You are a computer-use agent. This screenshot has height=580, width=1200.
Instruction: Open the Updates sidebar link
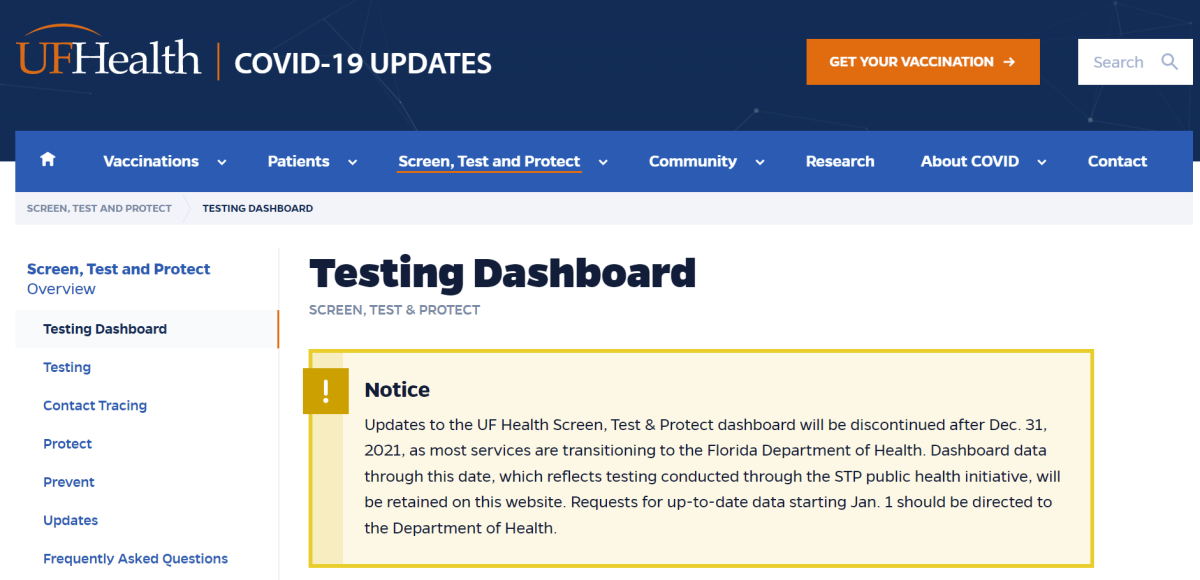click(x=70, y=520)
